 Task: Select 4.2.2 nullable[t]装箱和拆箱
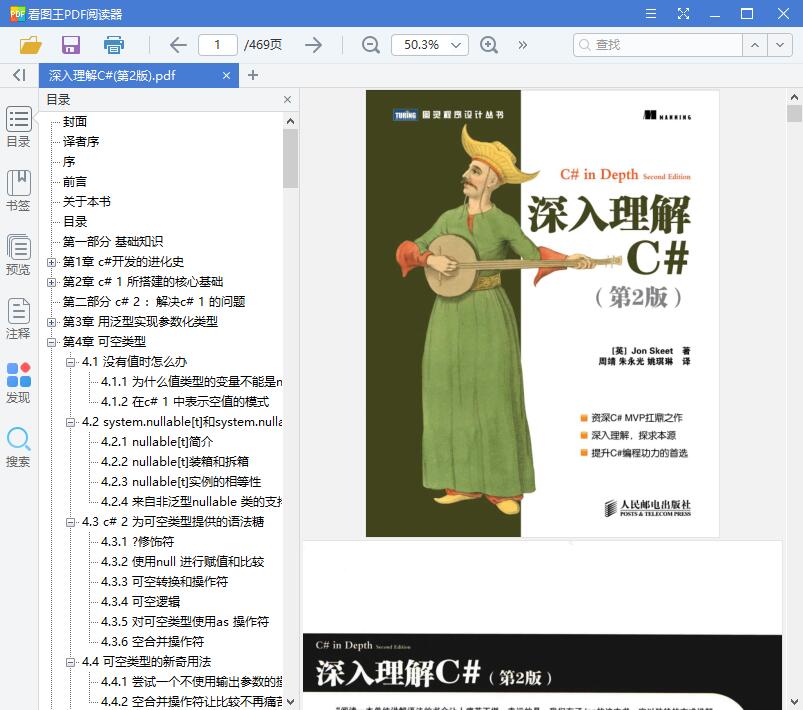(x=175, y=462)
